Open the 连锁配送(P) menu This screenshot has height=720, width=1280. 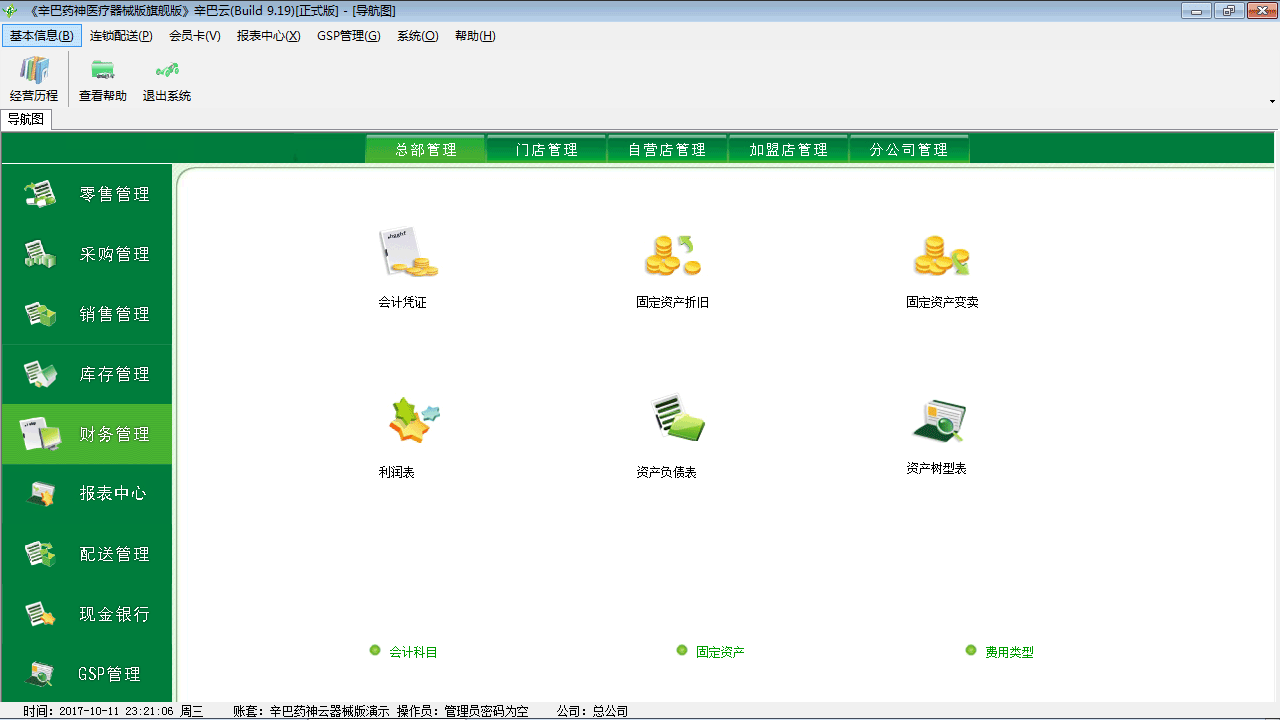(x=121, y=36)
